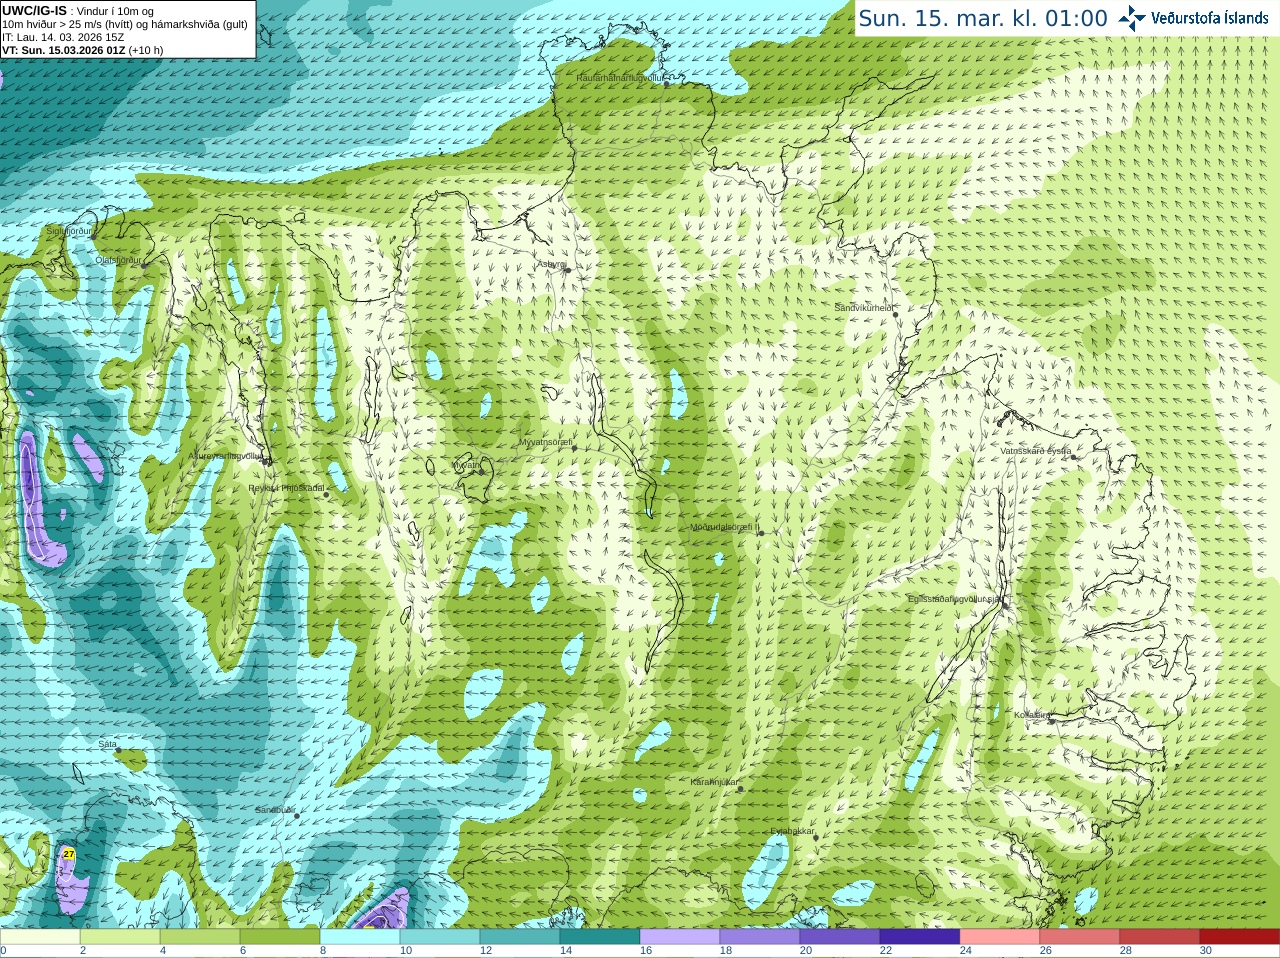
Task: Click the 'Sun. 15. mar. kl. 01:00' timestamp
Action: (983, 18)
